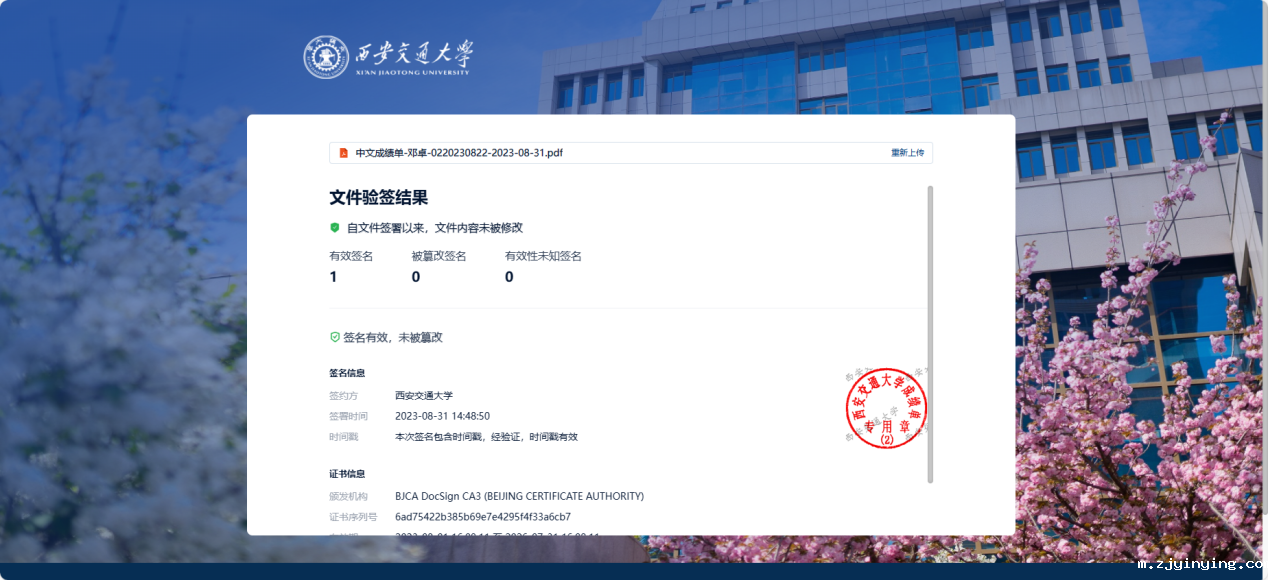Click the signing time 2023-08-31 14:48:50

tap(442, 416)
